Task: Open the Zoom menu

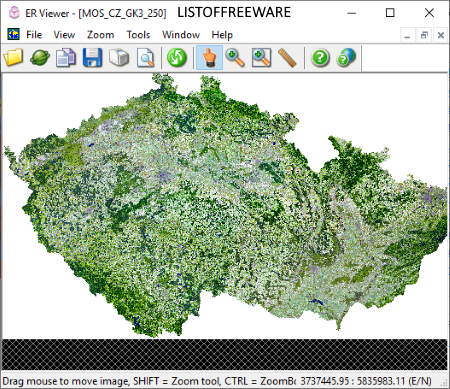Action: (x=100, y=35)
